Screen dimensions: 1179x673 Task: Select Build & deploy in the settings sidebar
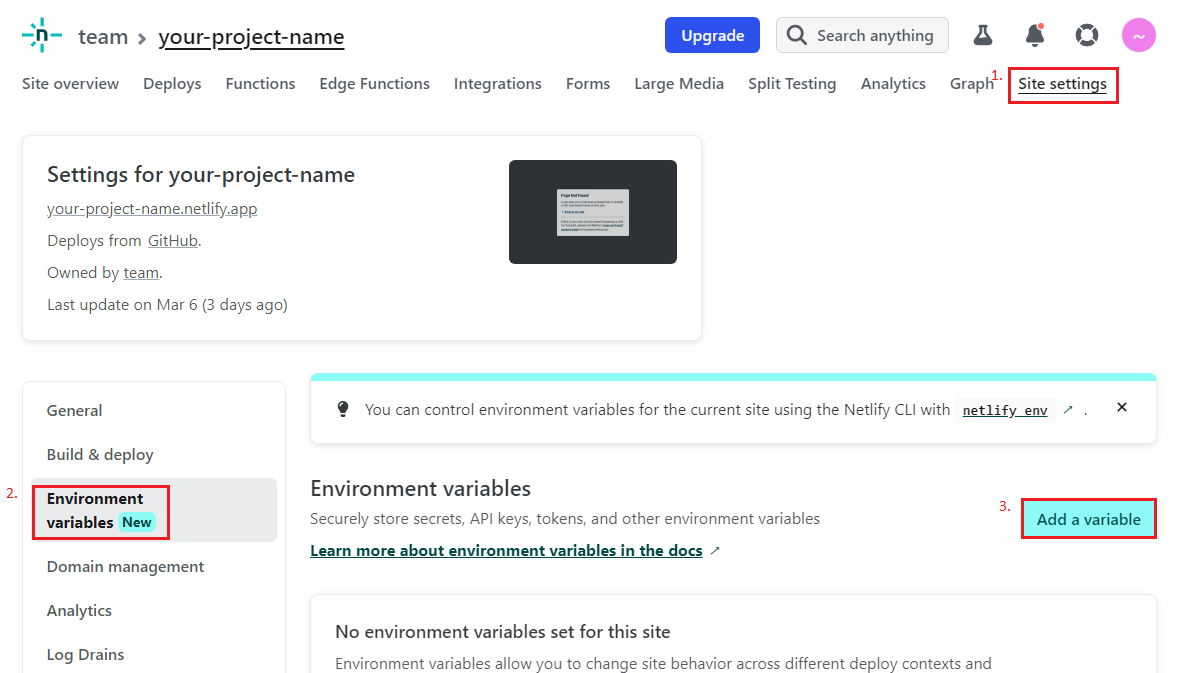100,454
